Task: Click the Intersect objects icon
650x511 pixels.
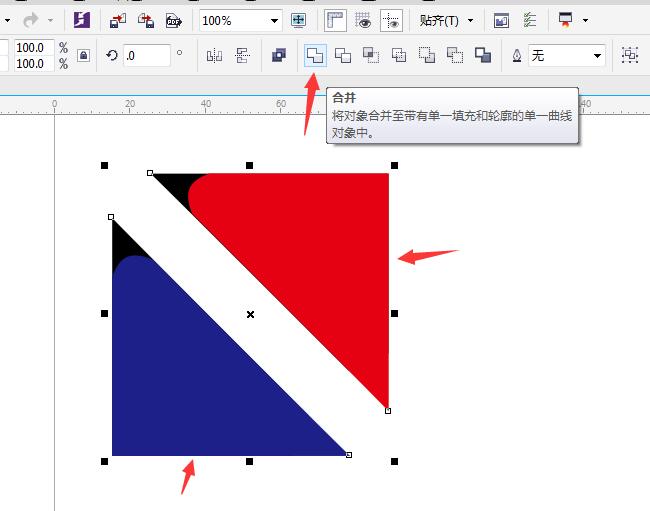Action: pyautogui.click(x=371, y=55)
